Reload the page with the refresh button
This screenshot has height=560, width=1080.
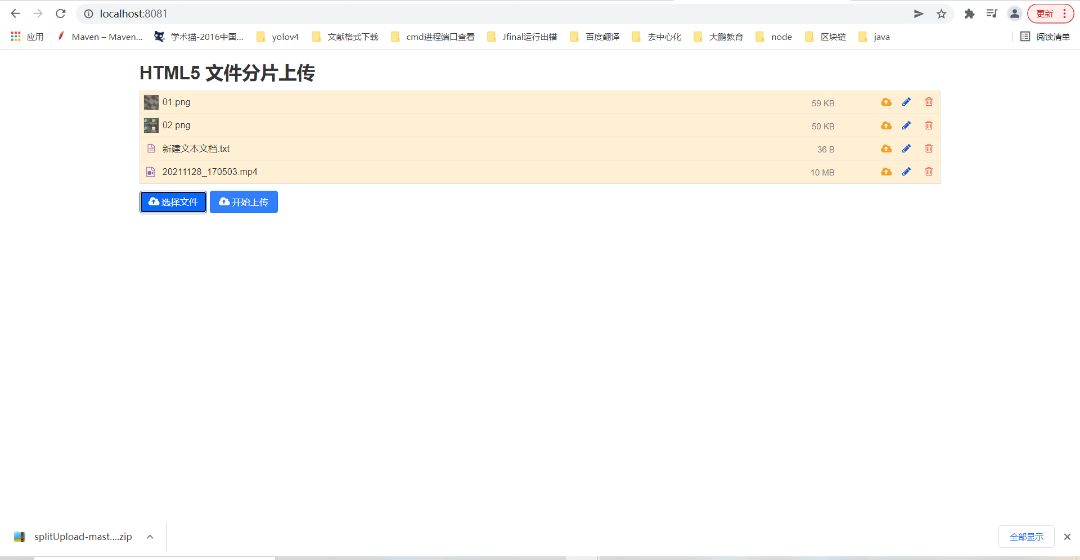60,14
